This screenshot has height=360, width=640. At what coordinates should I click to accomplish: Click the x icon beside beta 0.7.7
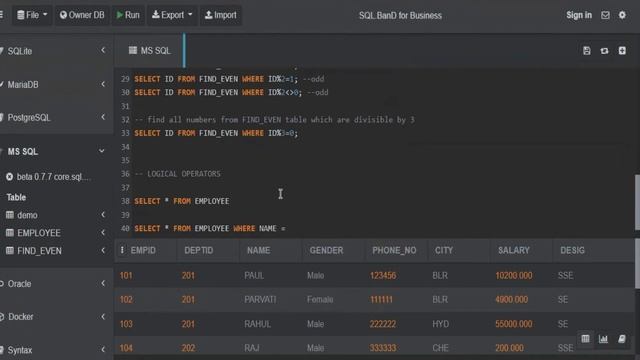9,177
